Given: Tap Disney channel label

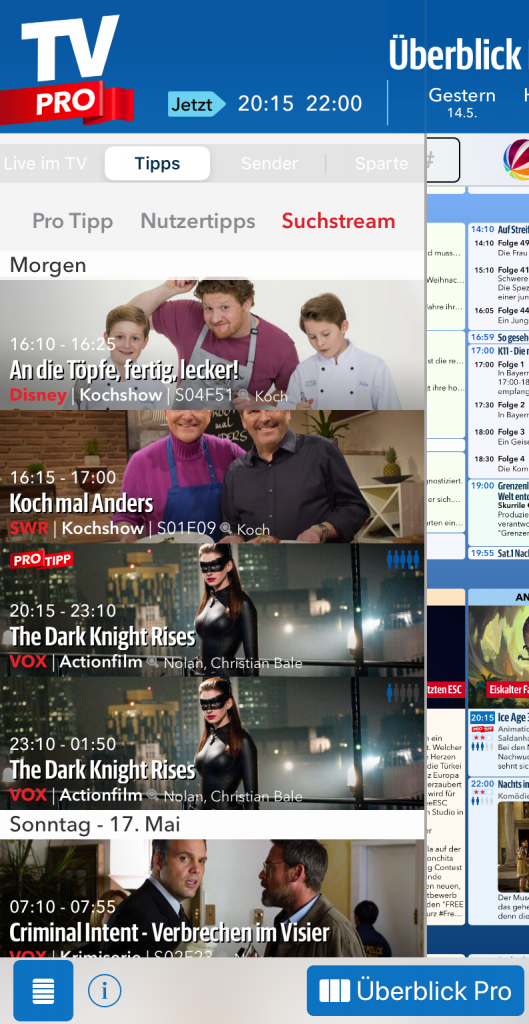Looking at the screenshot, I should [38, 395].
